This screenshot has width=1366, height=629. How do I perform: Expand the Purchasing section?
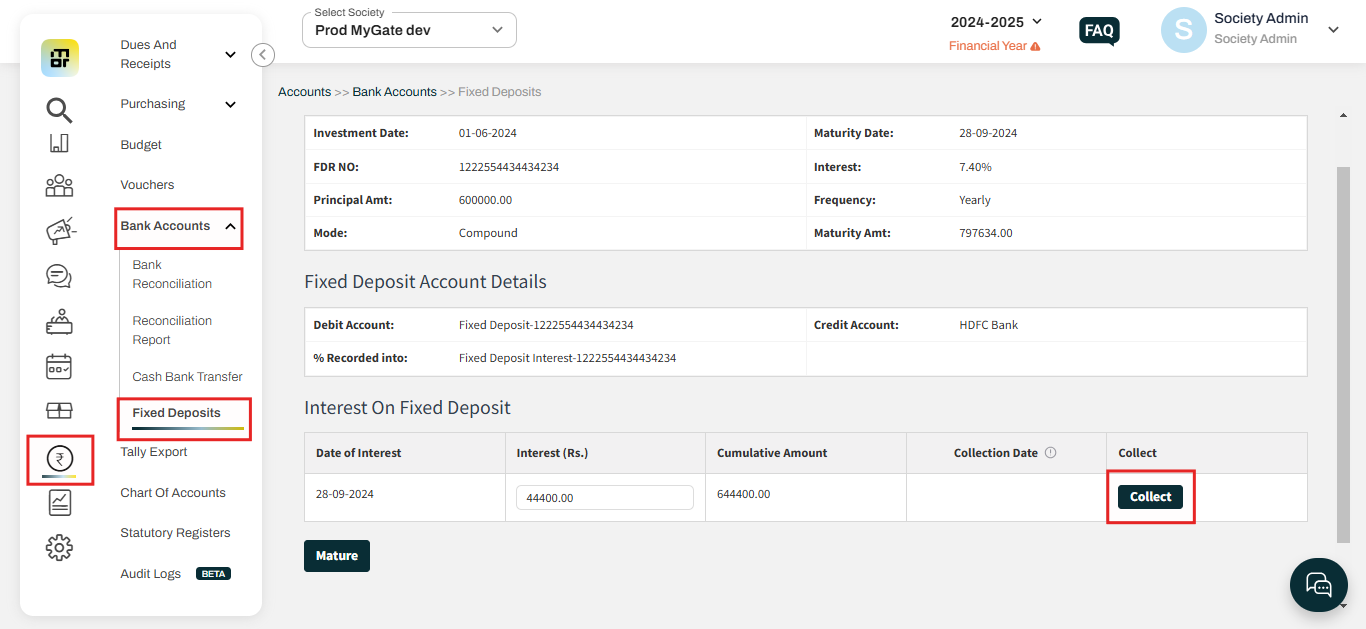click(178, 103)
